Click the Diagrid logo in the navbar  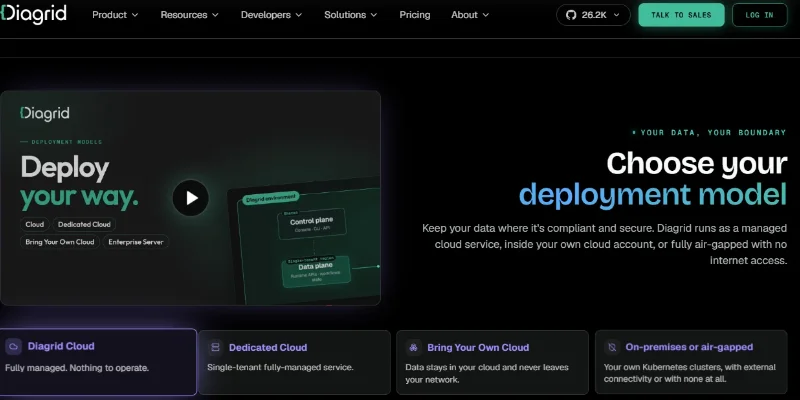(34, 14)
